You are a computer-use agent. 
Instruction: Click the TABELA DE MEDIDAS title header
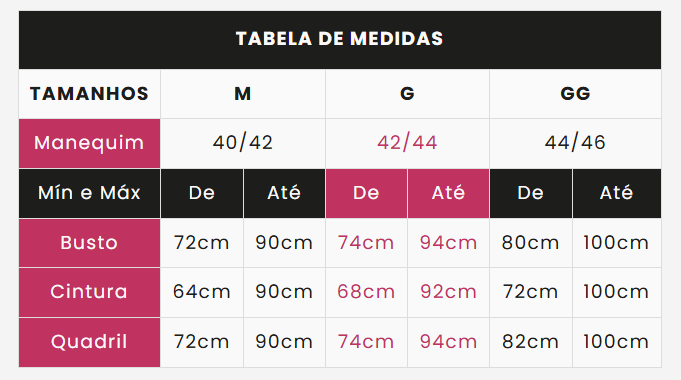point(340,40)
